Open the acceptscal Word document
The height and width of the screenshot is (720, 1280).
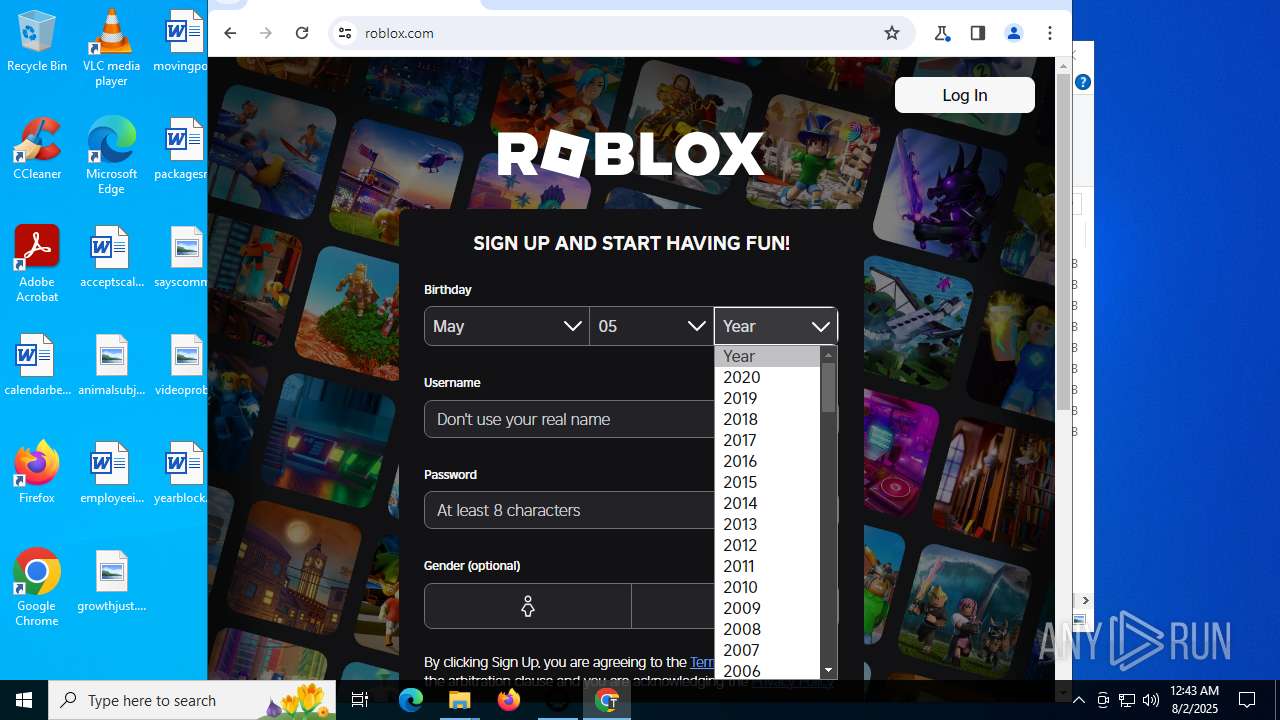coord(111,256)
